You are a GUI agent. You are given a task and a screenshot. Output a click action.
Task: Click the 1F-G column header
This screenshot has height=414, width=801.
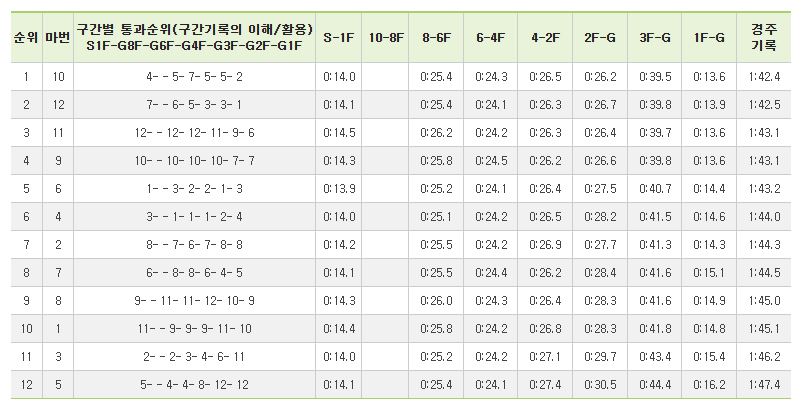(709, 37)
